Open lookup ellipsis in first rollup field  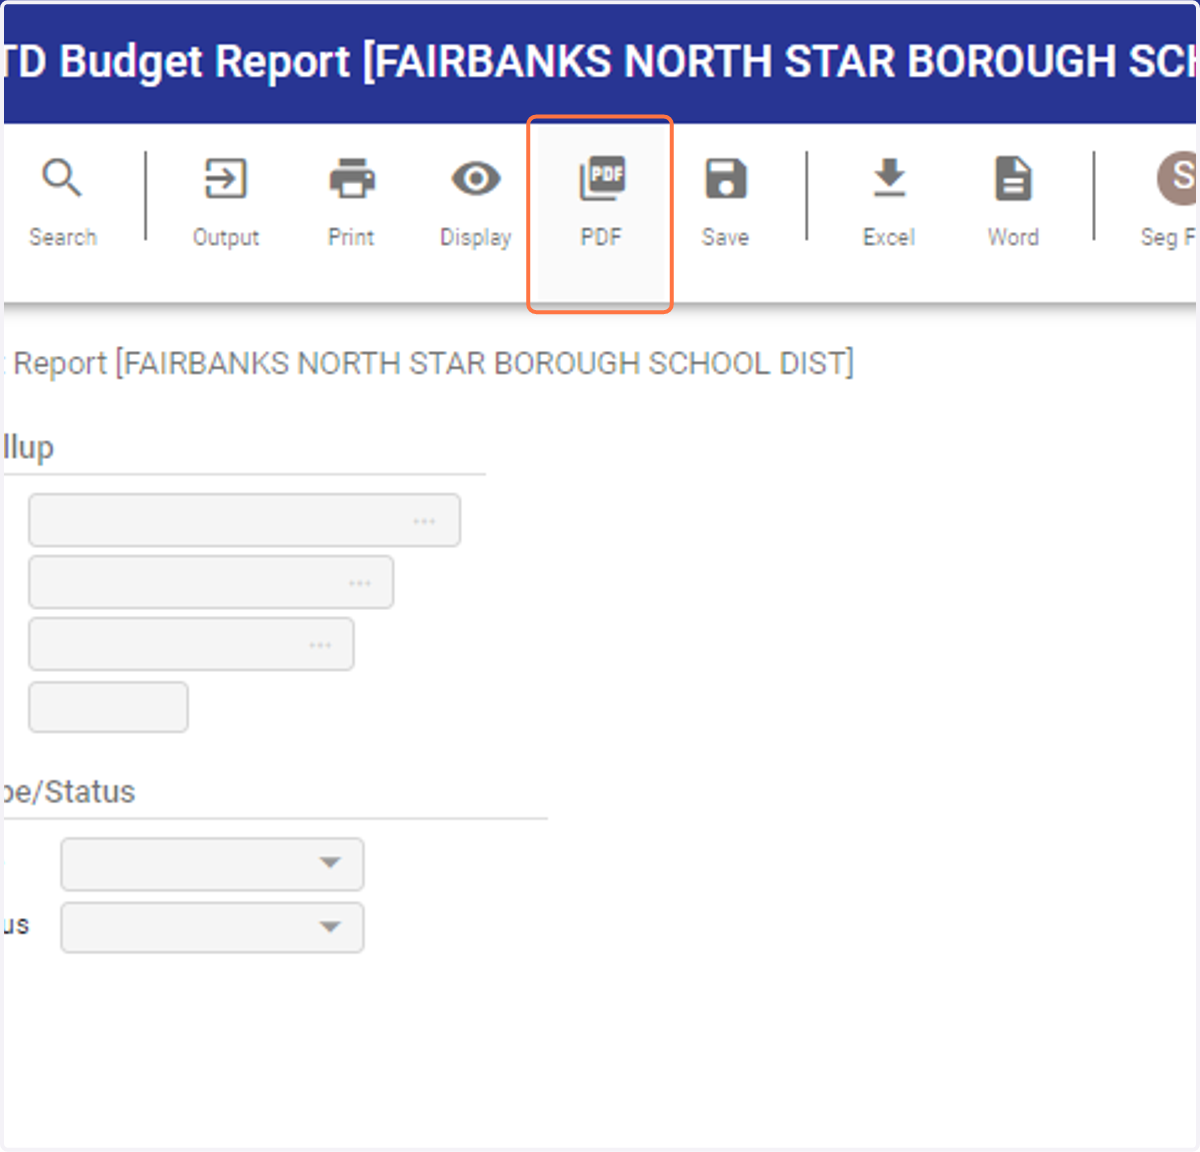[424, 521]
